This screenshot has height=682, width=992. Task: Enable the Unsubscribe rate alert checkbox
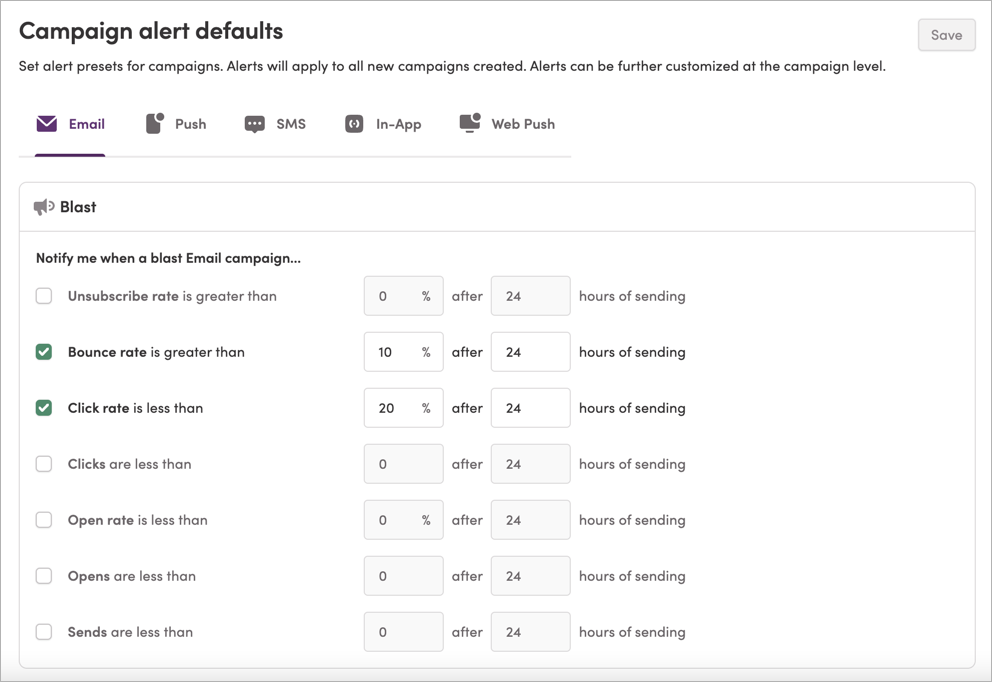(x=44, y=296)
